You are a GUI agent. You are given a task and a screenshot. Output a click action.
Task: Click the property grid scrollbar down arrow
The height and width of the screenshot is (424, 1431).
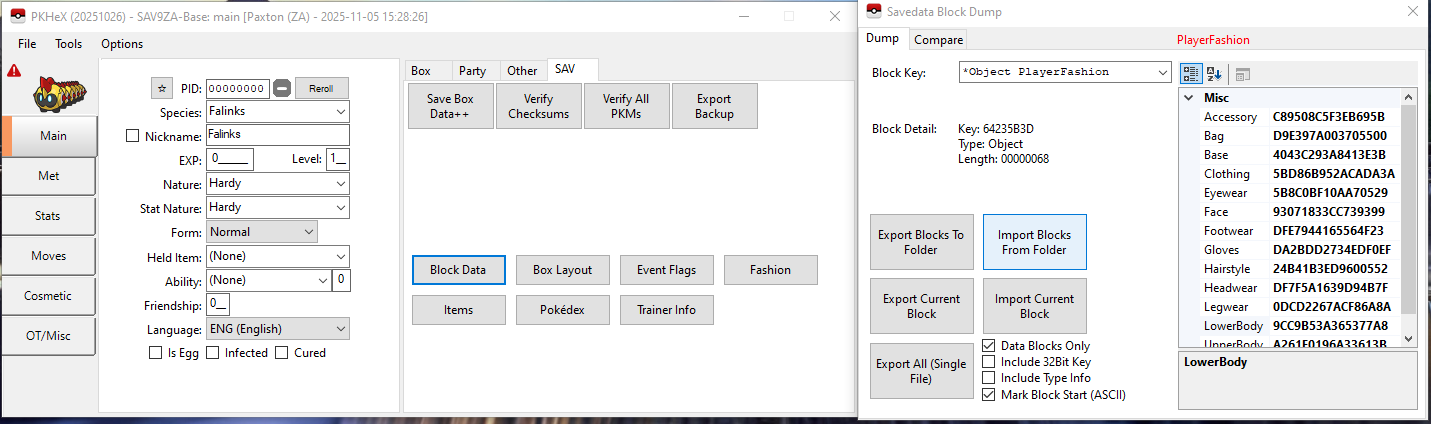pyautogui.click(x=1409, y=339)
